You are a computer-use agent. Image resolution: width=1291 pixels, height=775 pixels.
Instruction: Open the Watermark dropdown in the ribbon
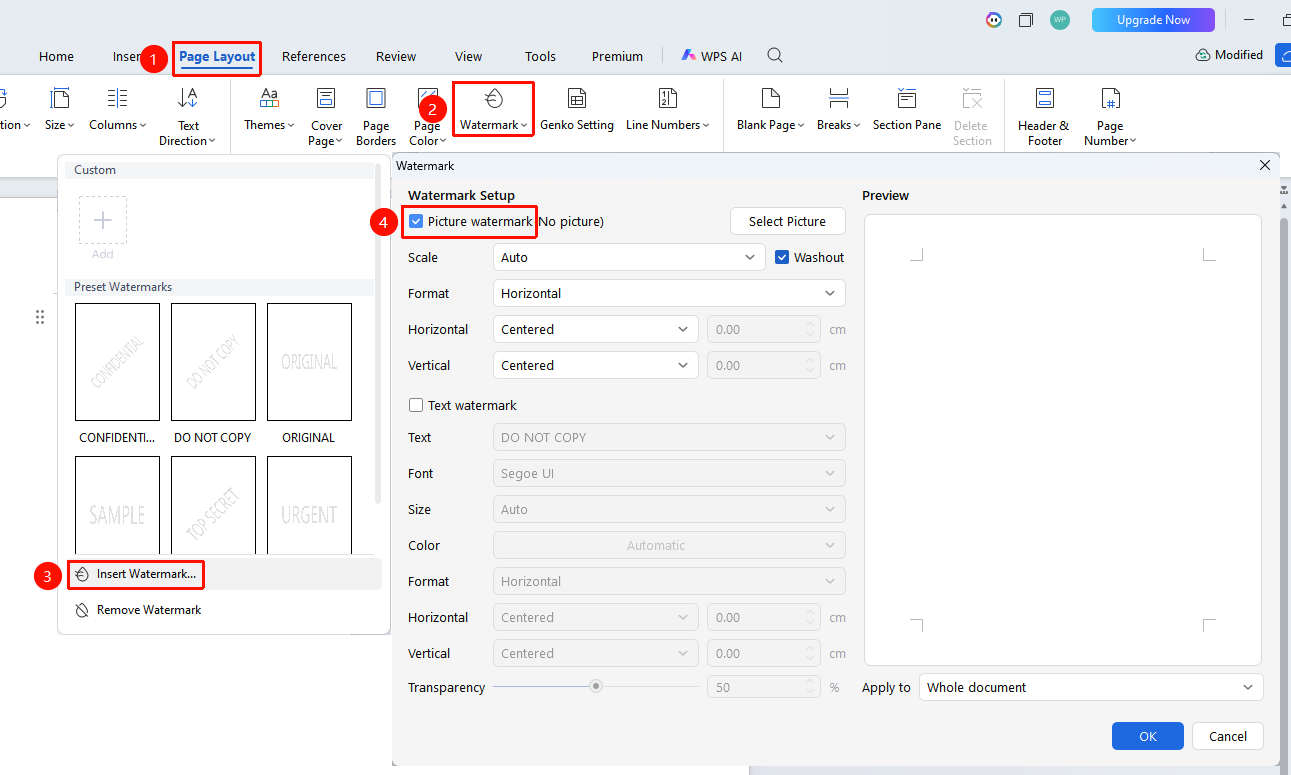(x=494, y=110)
